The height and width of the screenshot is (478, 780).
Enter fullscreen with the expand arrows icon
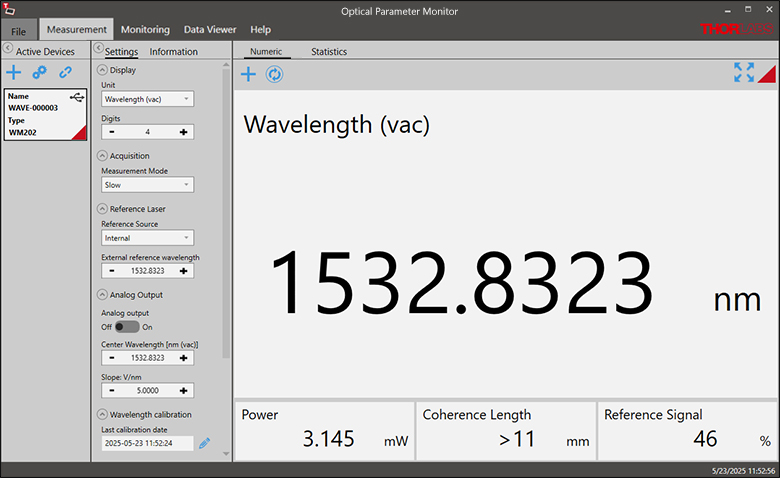pos(743,72)
